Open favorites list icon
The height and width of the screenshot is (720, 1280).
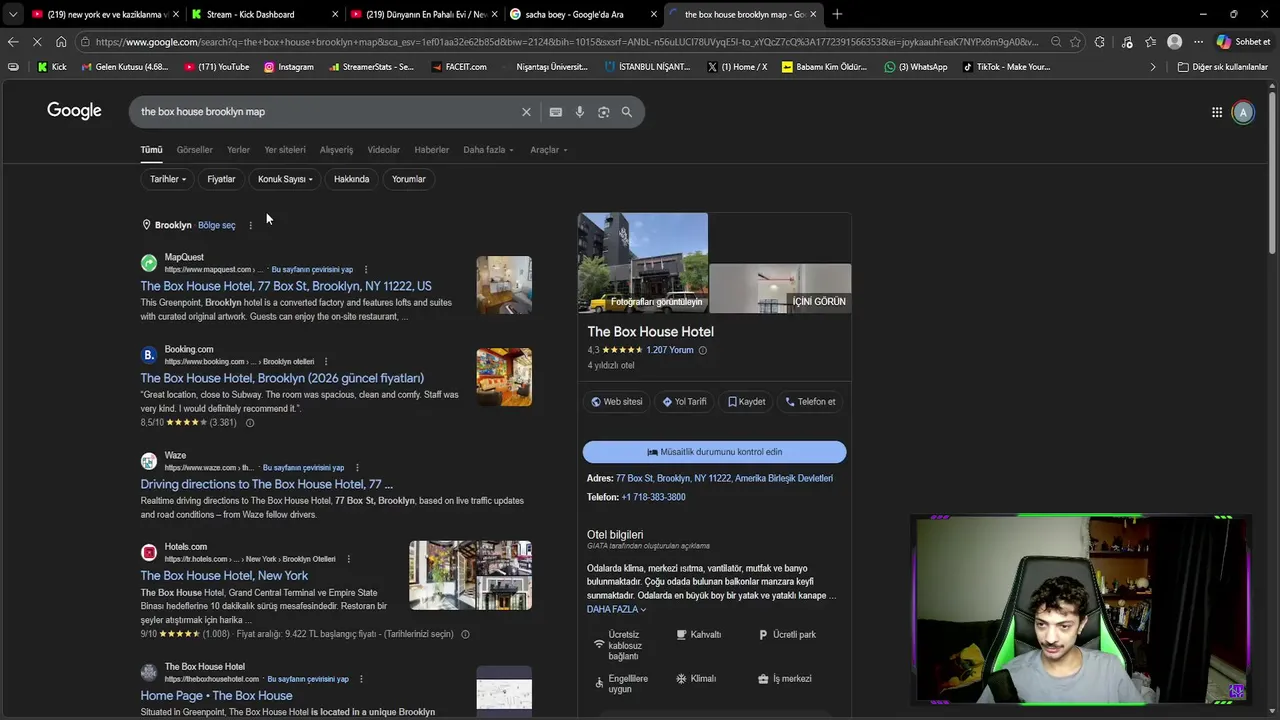1151,42
